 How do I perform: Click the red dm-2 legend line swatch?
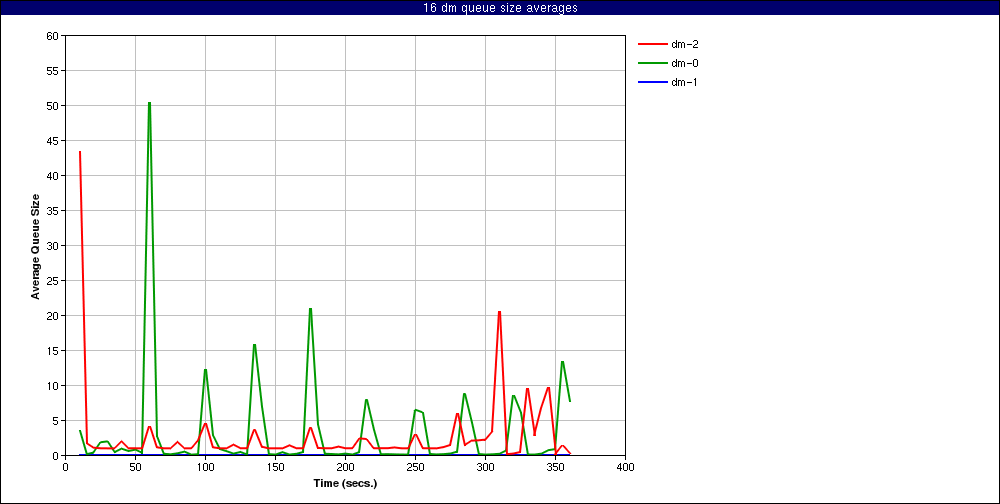[652, 44]
